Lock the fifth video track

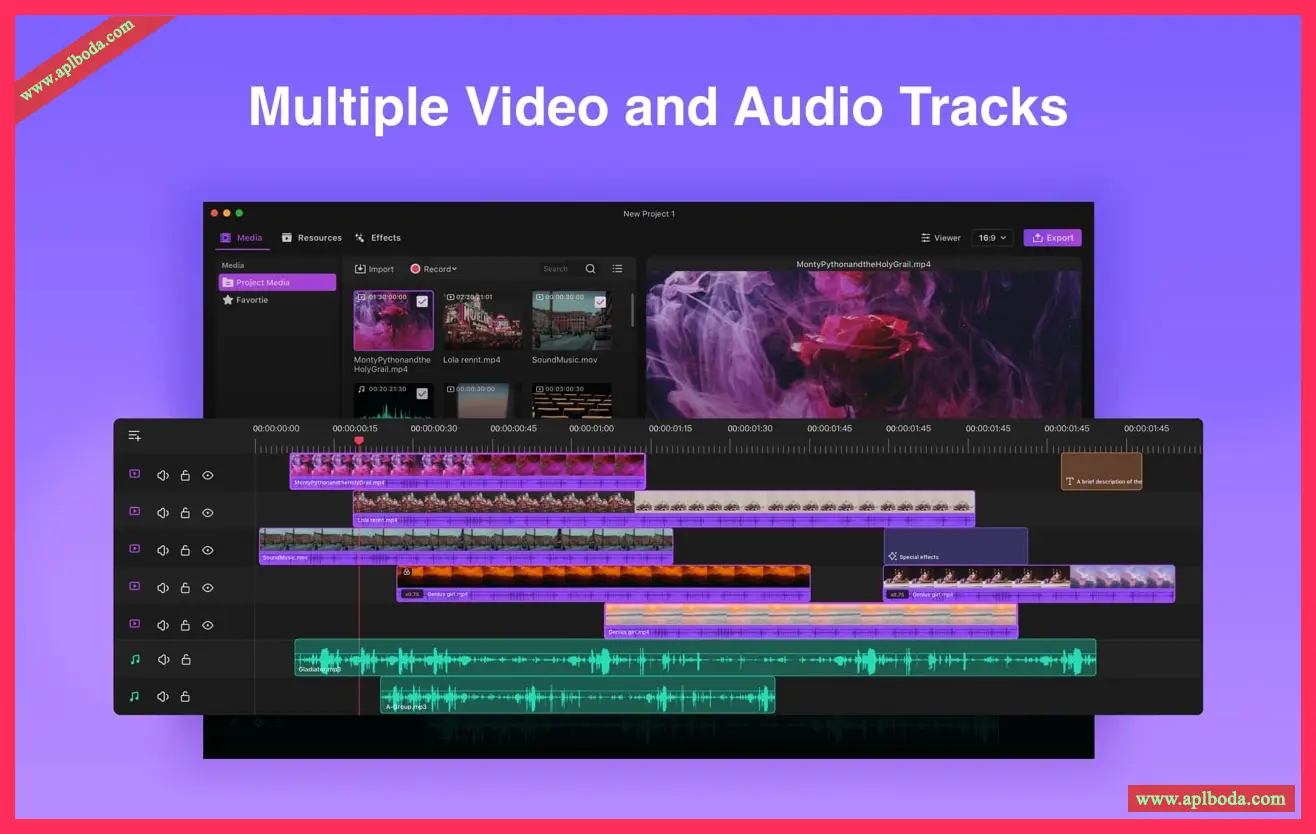point(185,625)
